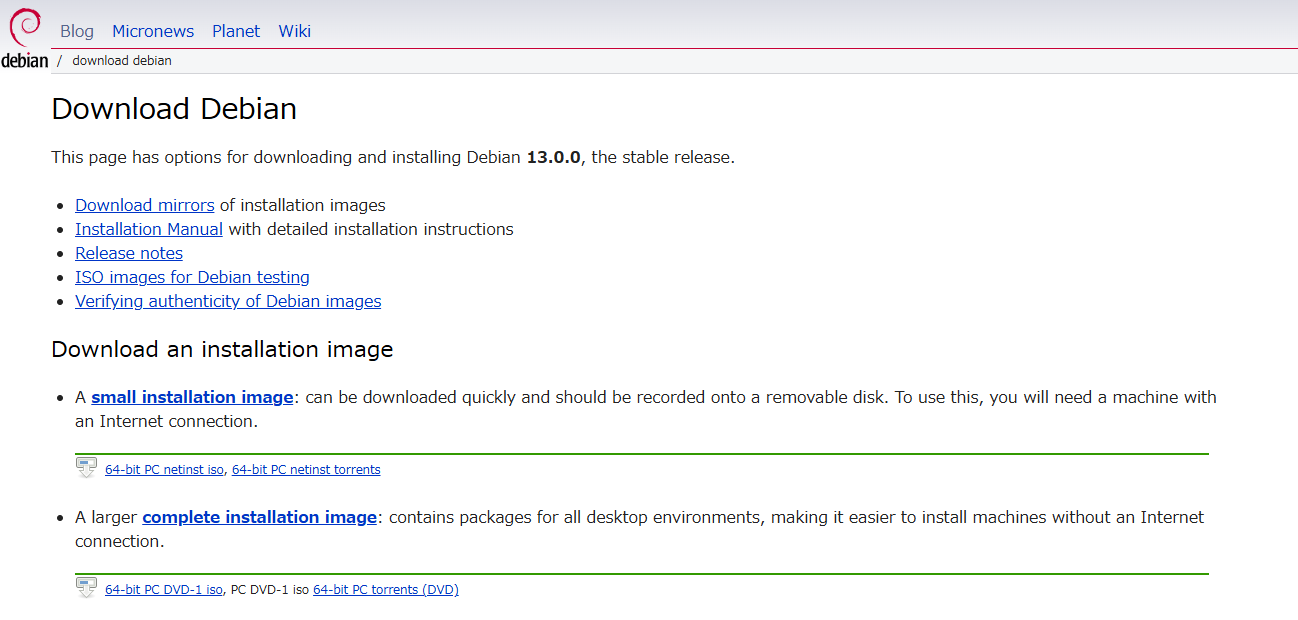Click the plain 'PC DVD-1 iso' text
Screen dimensions: 1298x620
[x=270, y=589]
